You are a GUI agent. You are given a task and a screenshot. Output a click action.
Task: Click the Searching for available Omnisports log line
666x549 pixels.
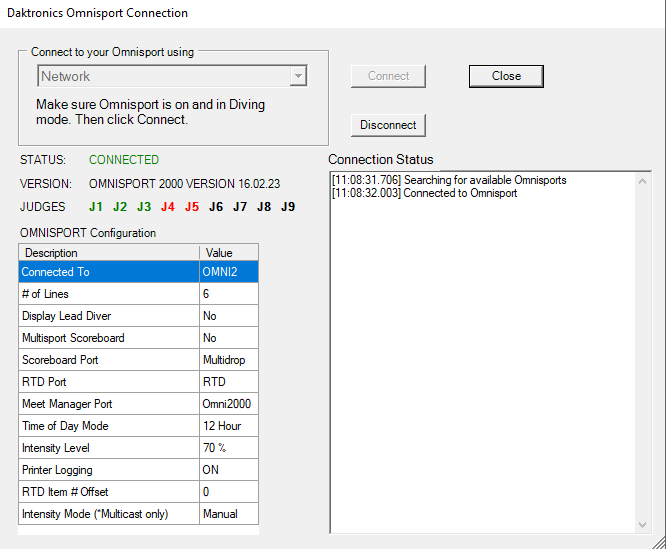(449, 180)
